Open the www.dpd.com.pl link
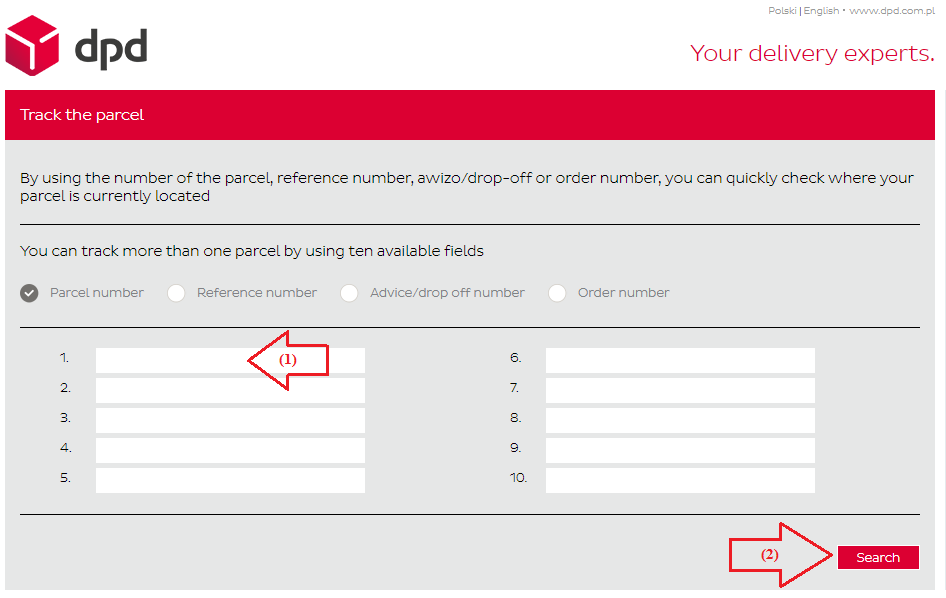 pos(891,11)
